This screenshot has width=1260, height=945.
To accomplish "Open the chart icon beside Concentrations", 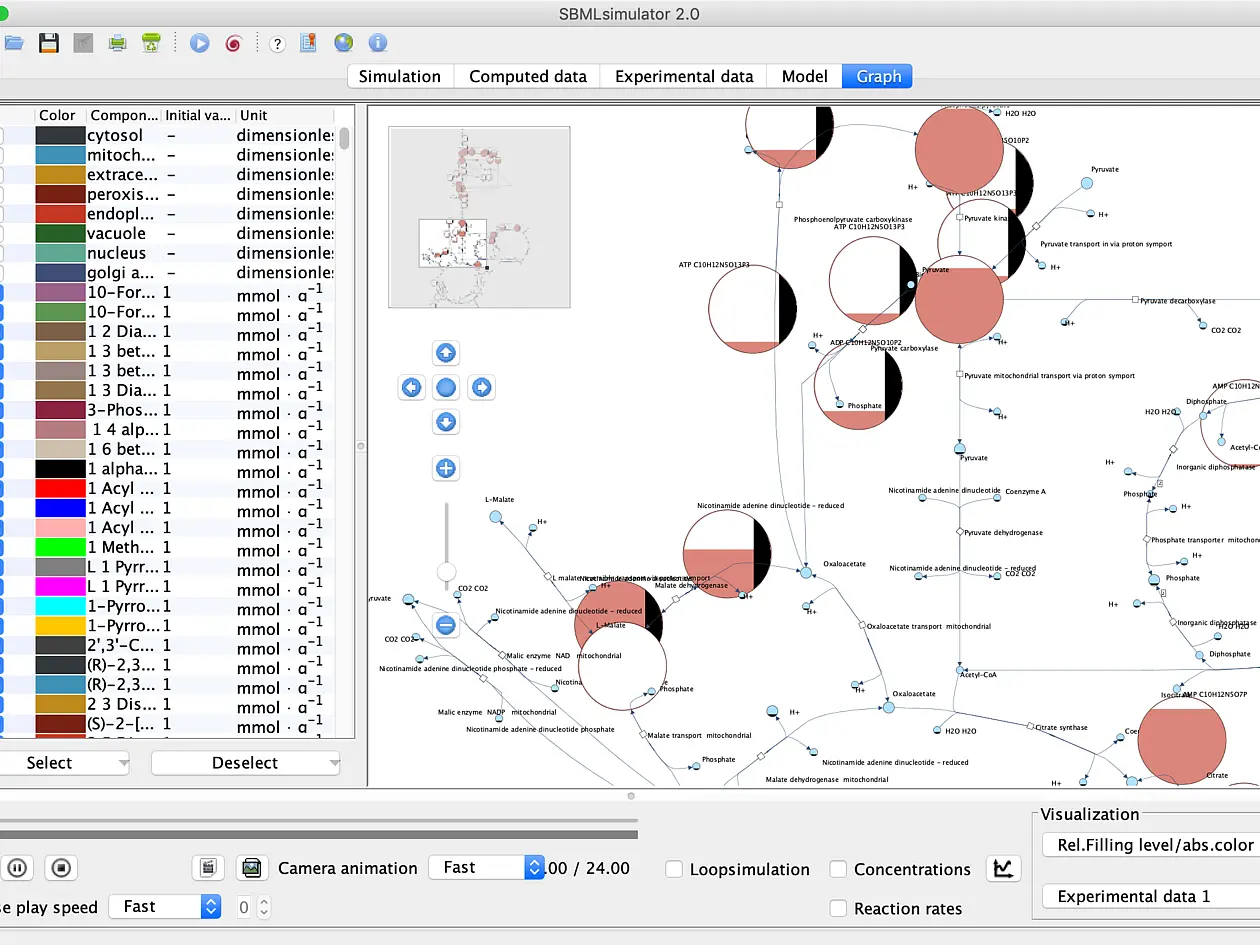I will (x=1003, y=868).
